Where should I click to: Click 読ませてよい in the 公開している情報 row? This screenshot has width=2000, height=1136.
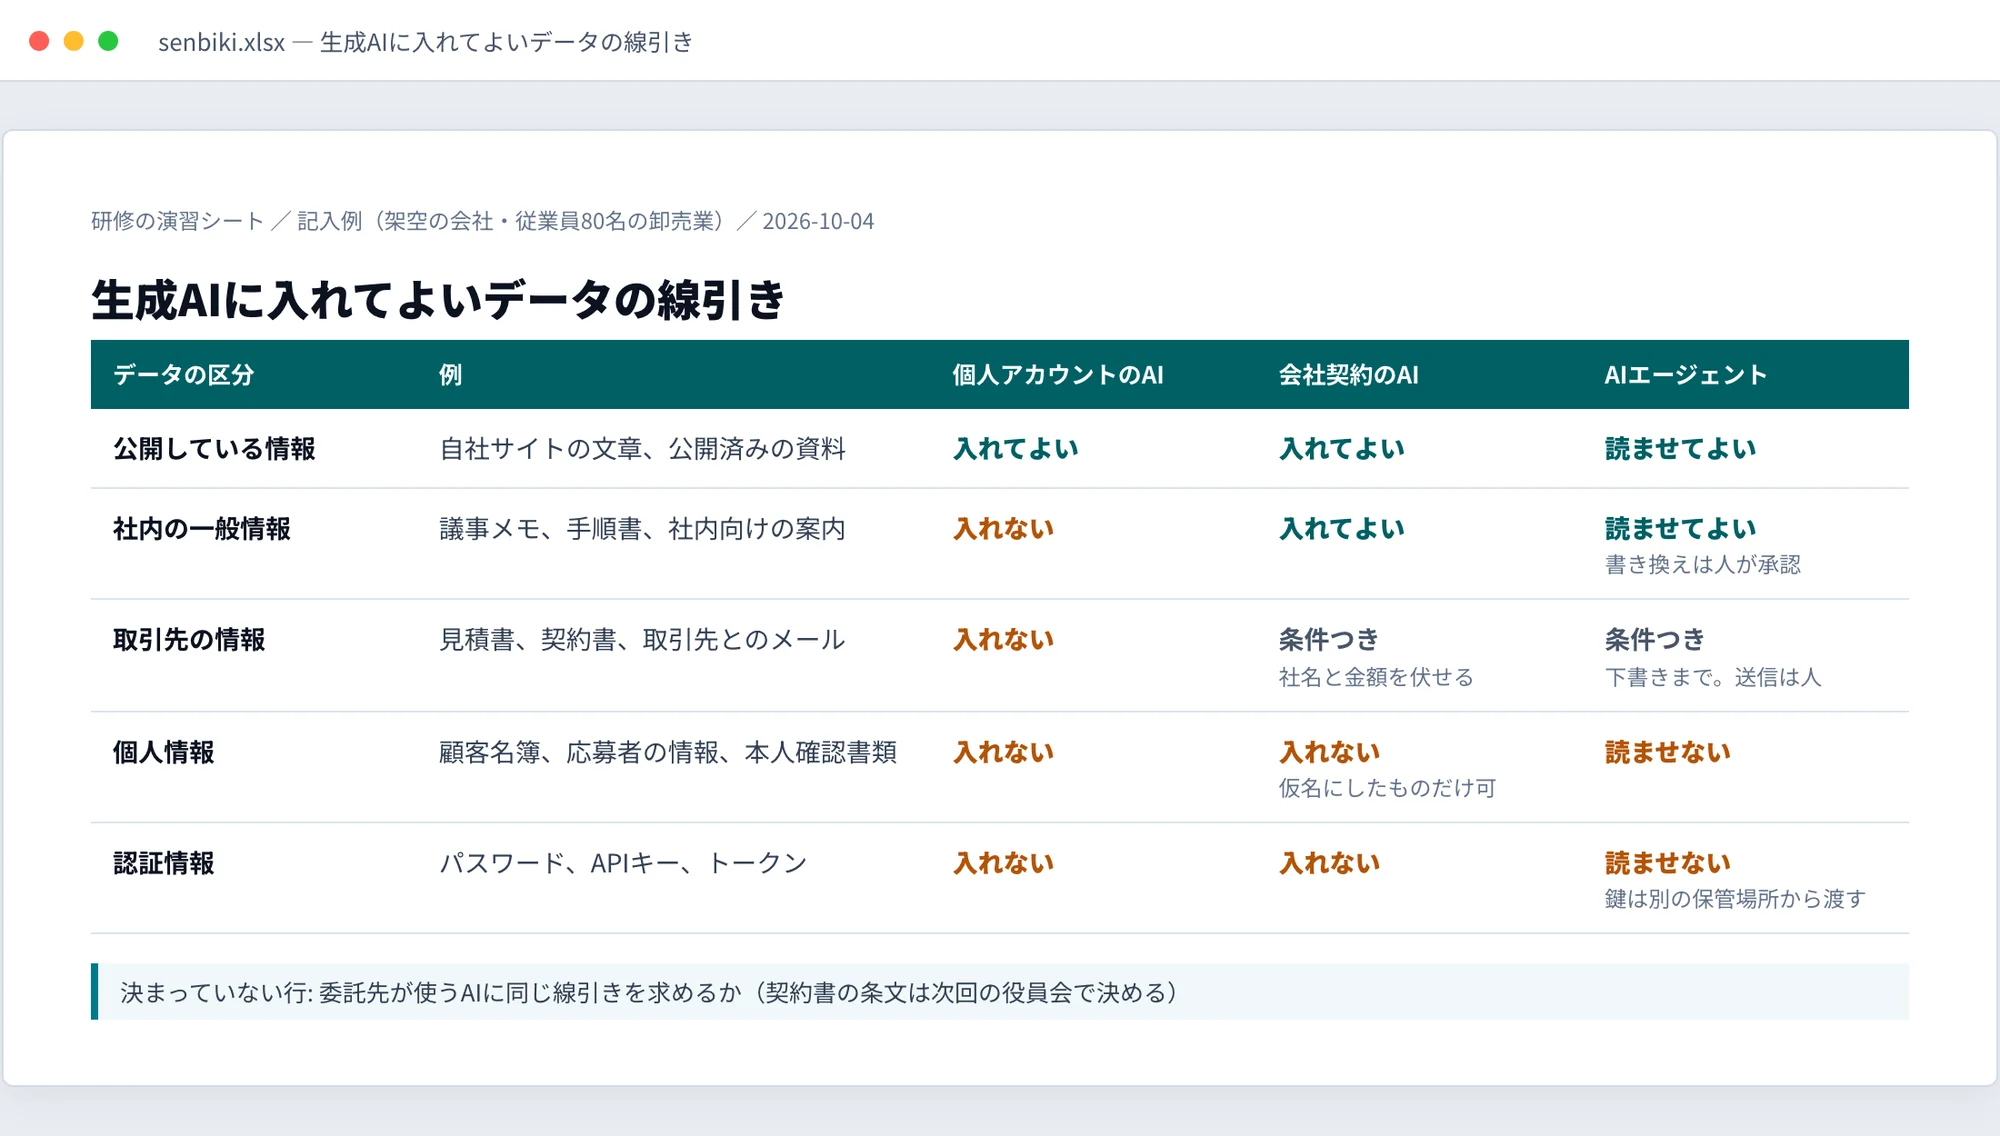(1681, 449)
